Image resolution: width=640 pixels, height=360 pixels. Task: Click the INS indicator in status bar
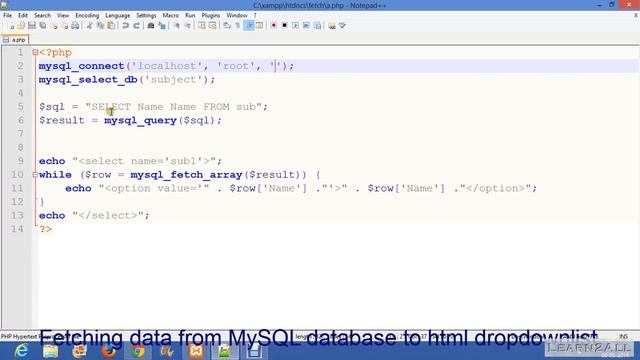click(x=623, y=336)
